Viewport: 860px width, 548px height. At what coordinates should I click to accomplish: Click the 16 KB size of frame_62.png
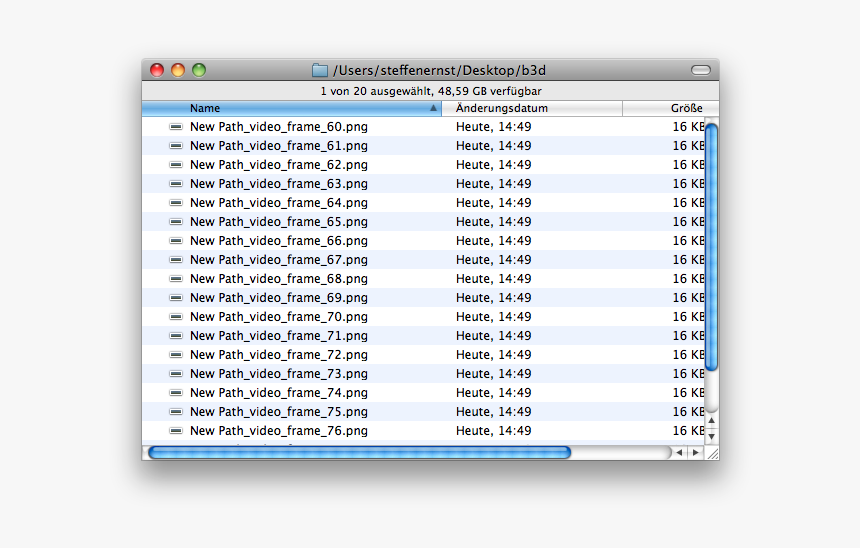[688, 165]
